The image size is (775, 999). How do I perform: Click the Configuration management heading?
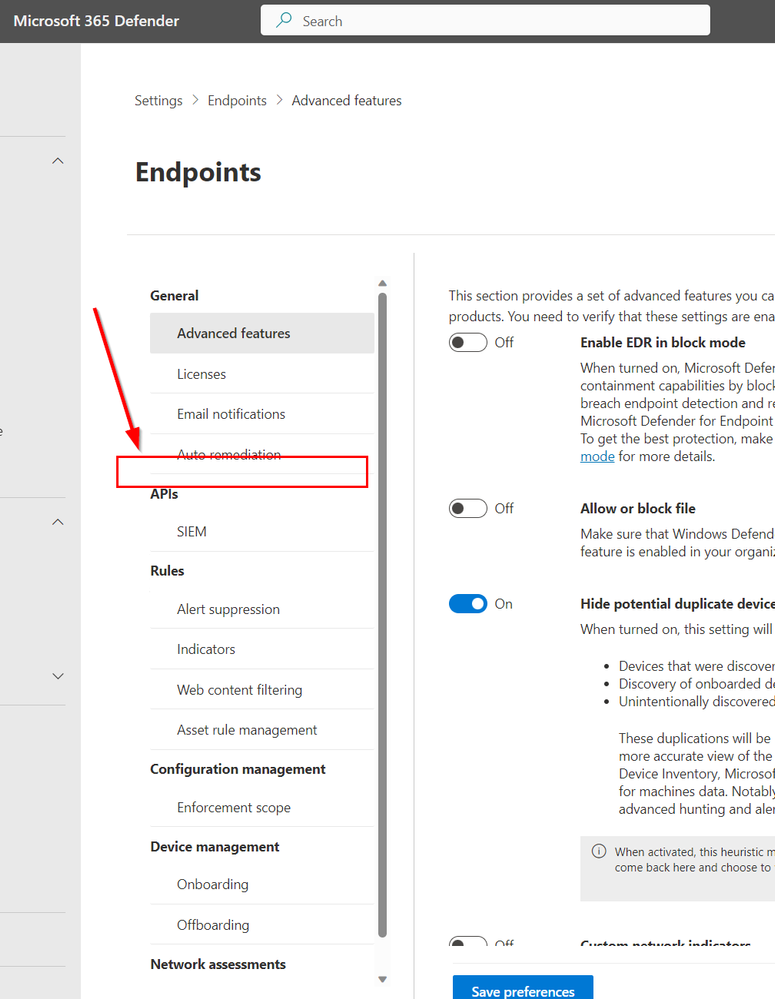coord(238,769)
